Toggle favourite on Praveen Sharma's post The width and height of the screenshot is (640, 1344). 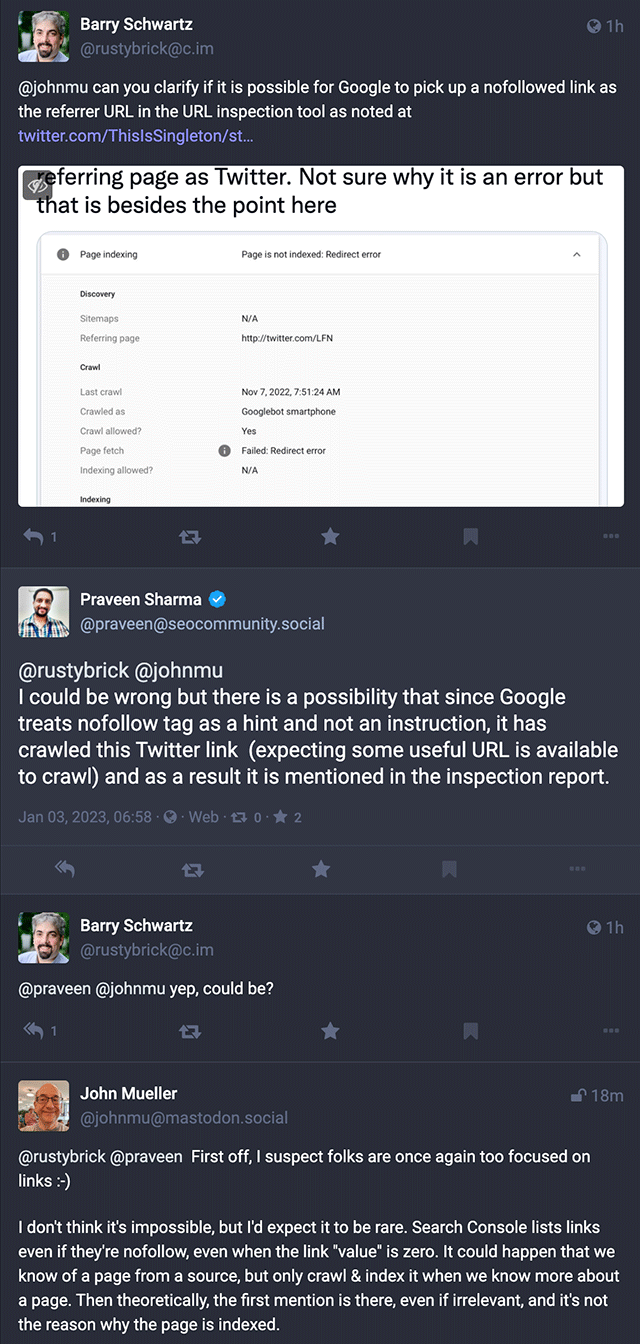pyautogui.click(x=321, y=869)
